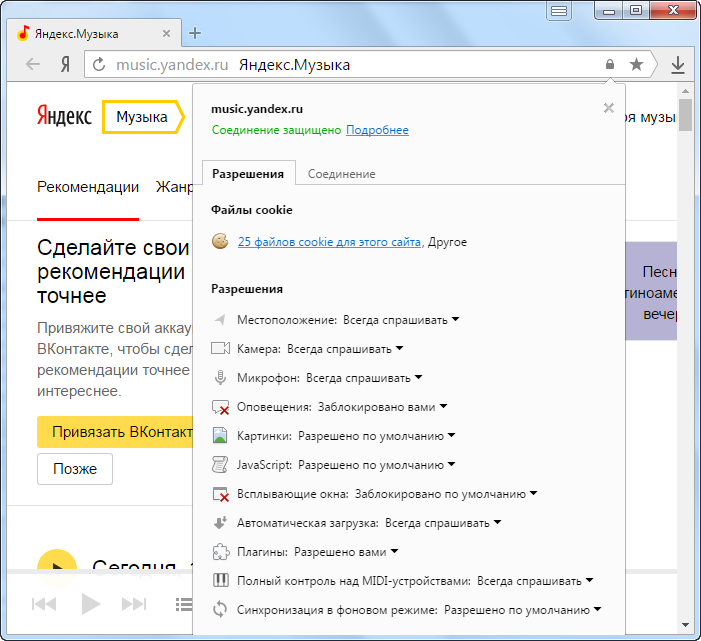Viewport: 701px width, 641px height.
Task: Open the JavaScript permission dropdown
Action: pyautogui.click(x=377, y=465)
